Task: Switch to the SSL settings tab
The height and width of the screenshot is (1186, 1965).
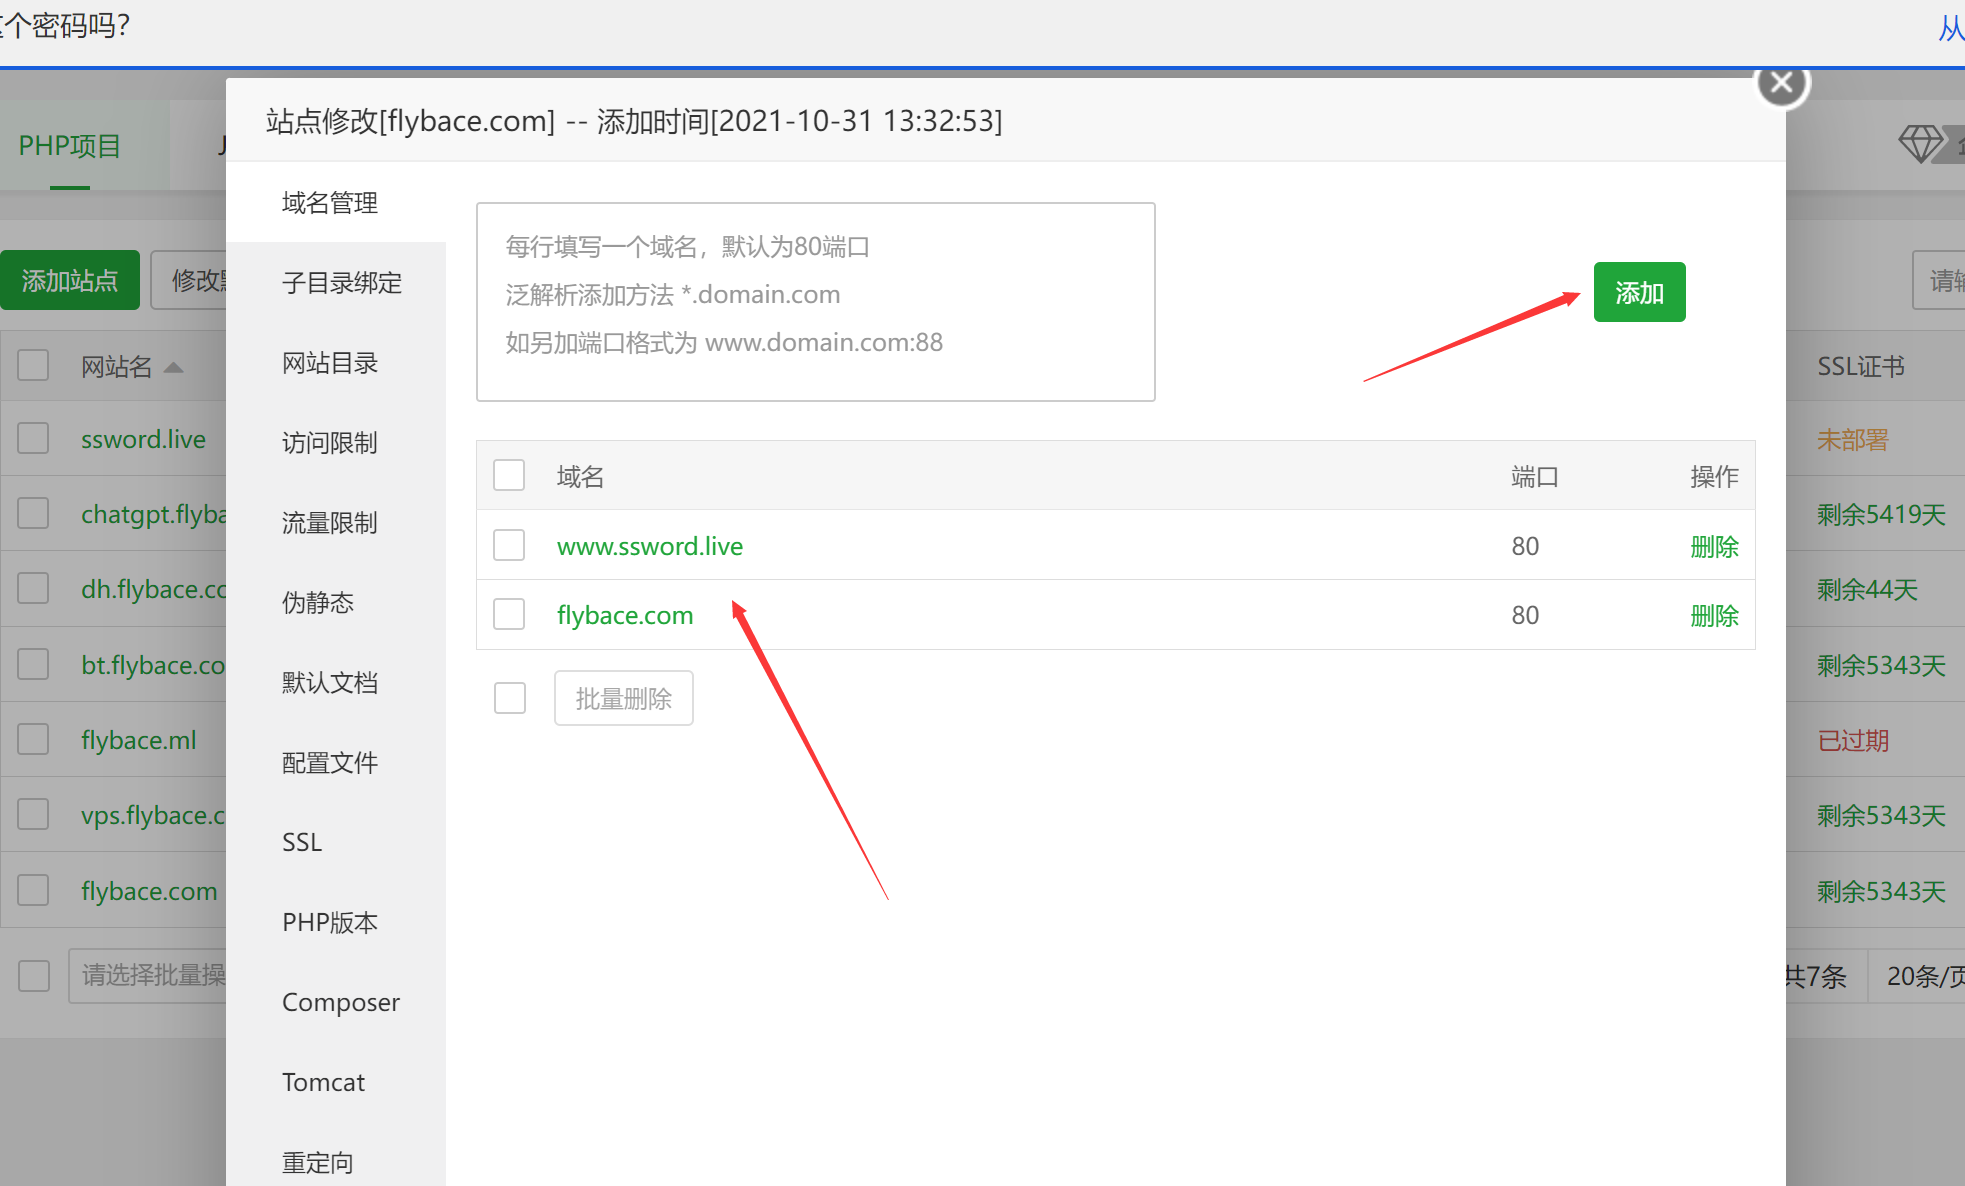Action: pyautogui.click(x=302, y=842)
